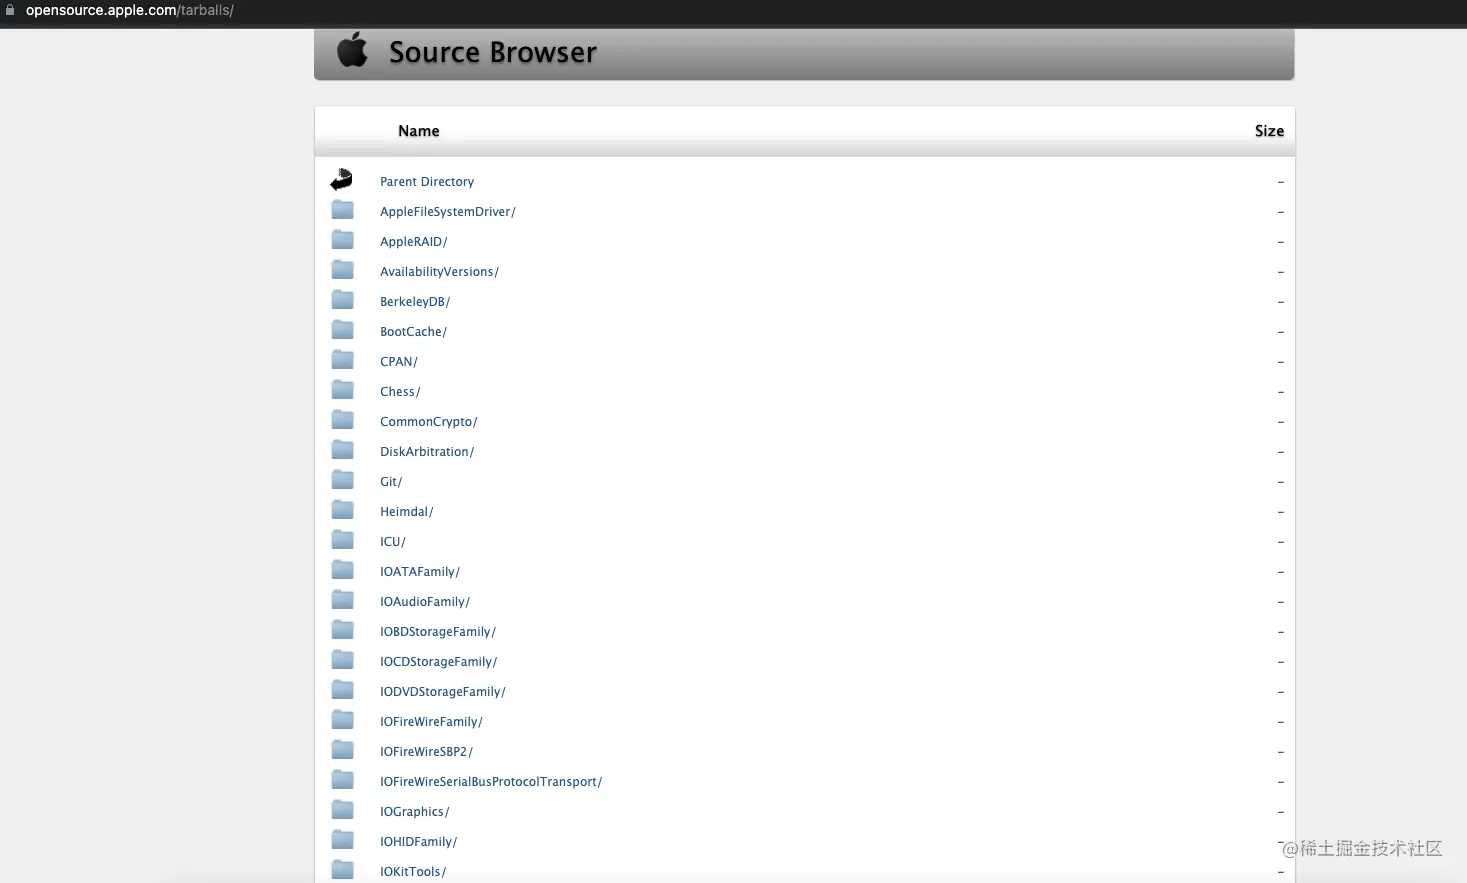1467x883 pixels.
Task: Open the Parent Directory link
Action: 427,182
